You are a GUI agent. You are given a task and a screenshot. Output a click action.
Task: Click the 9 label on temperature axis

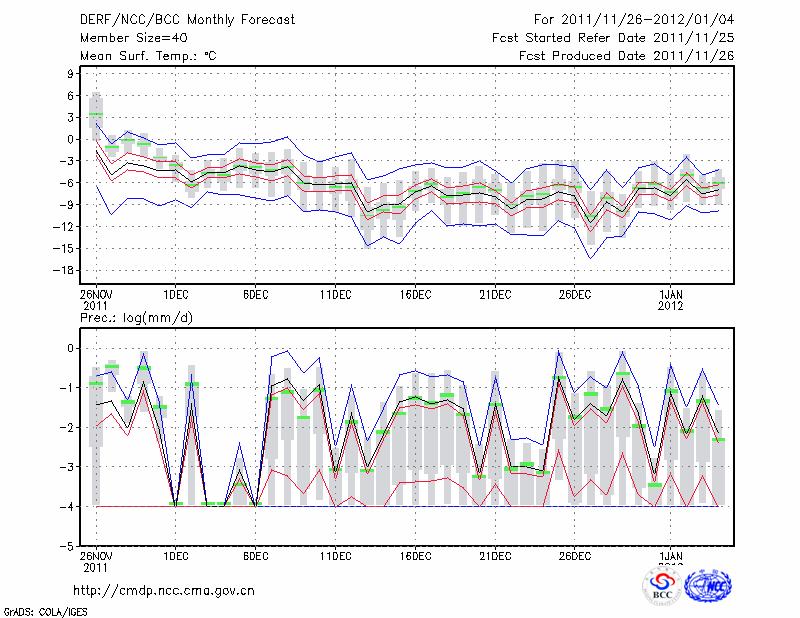coord(71,73)
